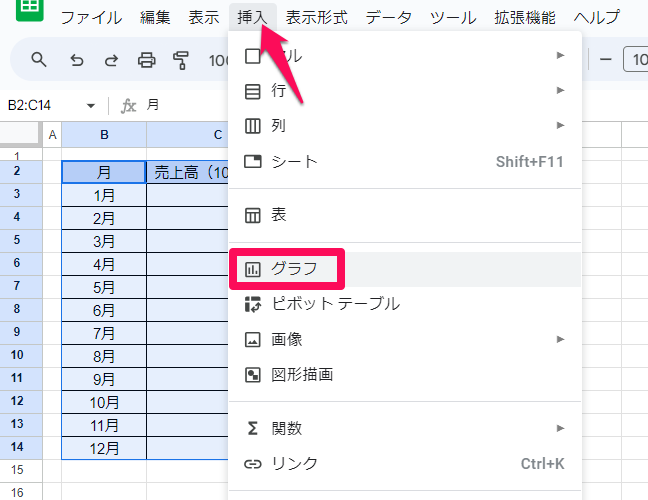Viewport: 648px width, 500px height.
Task: Activate the paint format tool
Action: click(181, 60)
